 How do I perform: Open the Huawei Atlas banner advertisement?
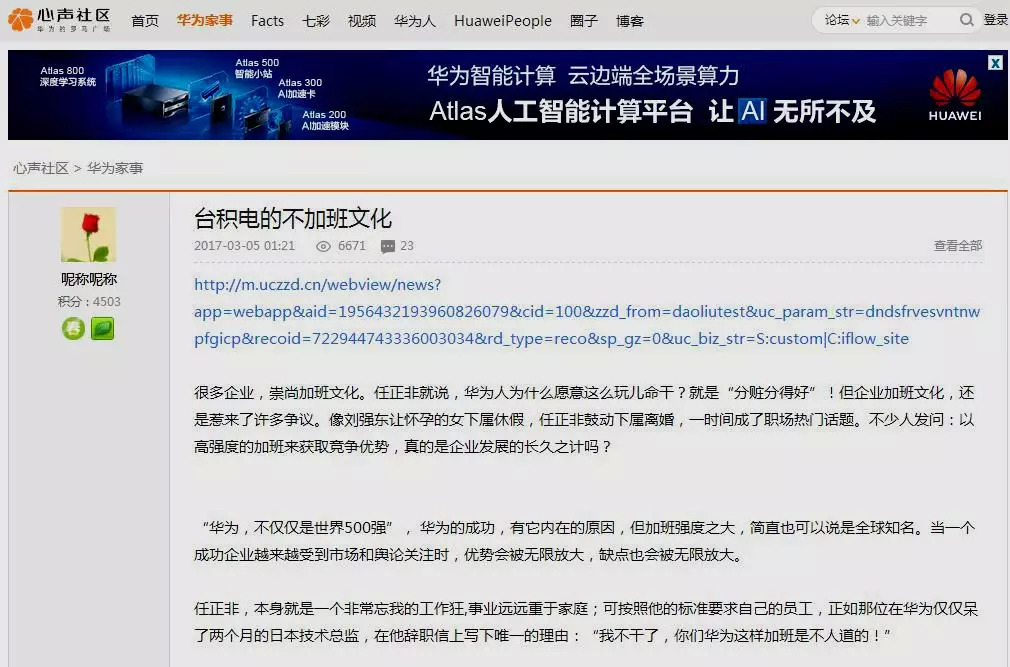508,95
